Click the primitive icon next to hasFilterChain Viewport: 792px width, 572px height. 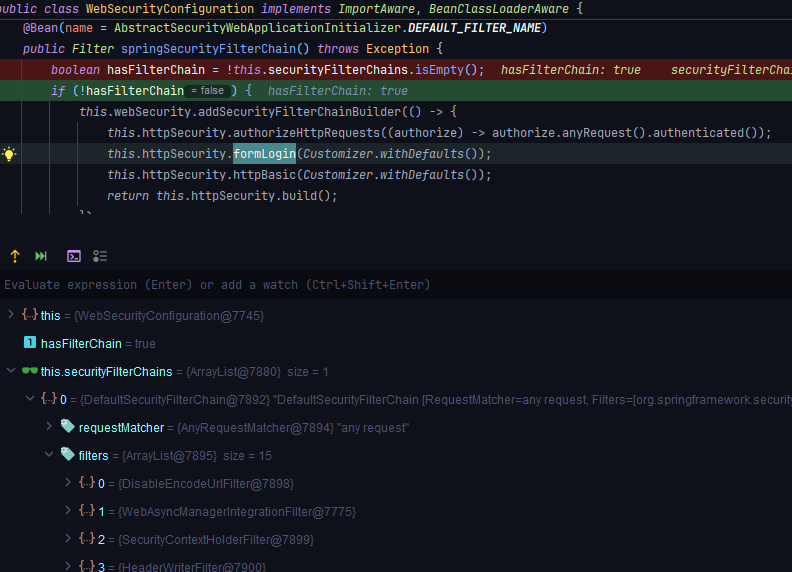pyautogui.click(x=30, y=343)
